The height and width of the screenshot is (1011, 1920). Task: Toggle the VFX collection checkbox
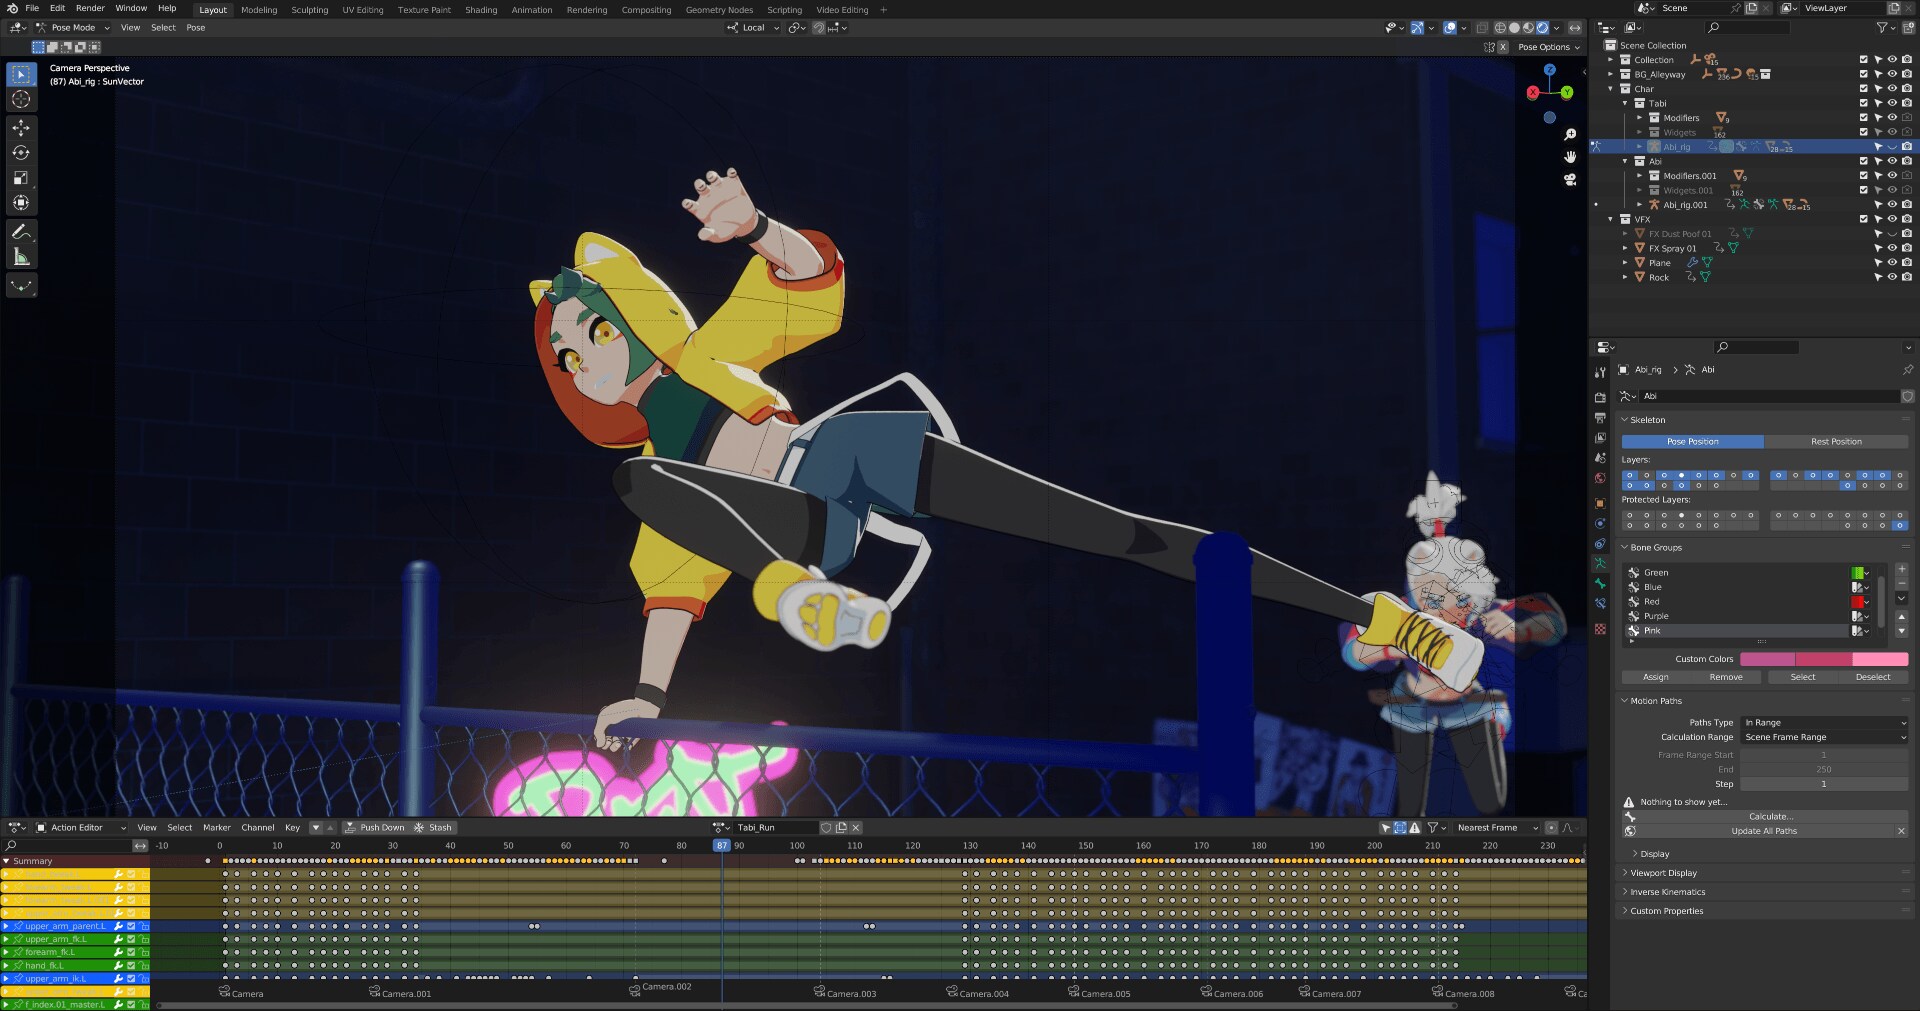tap(1863, 219)
